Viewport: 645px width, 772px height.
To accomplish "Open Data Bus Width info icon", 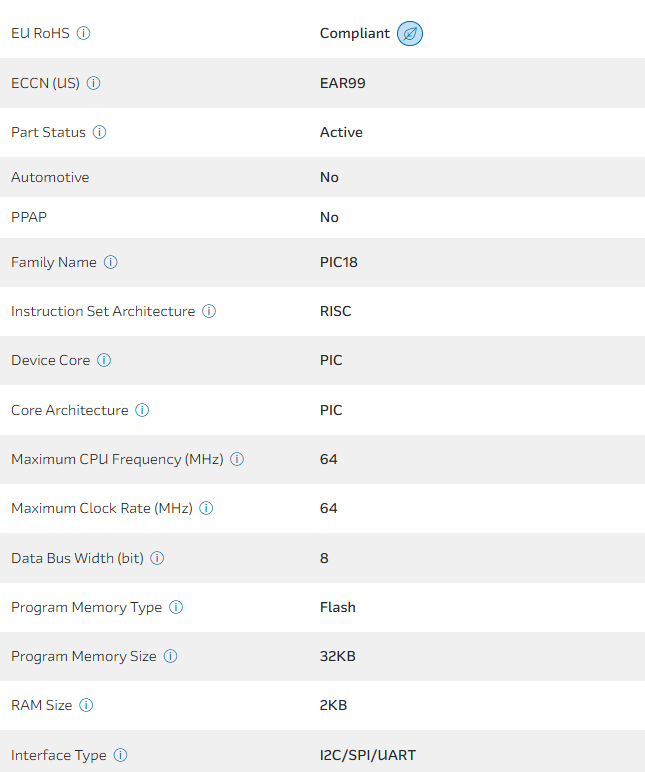I will pos(157,558).
